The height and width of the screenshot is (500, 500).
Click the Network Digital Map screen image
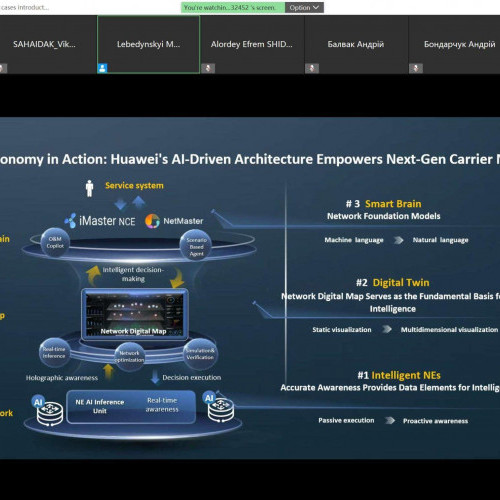click(135, 314)
